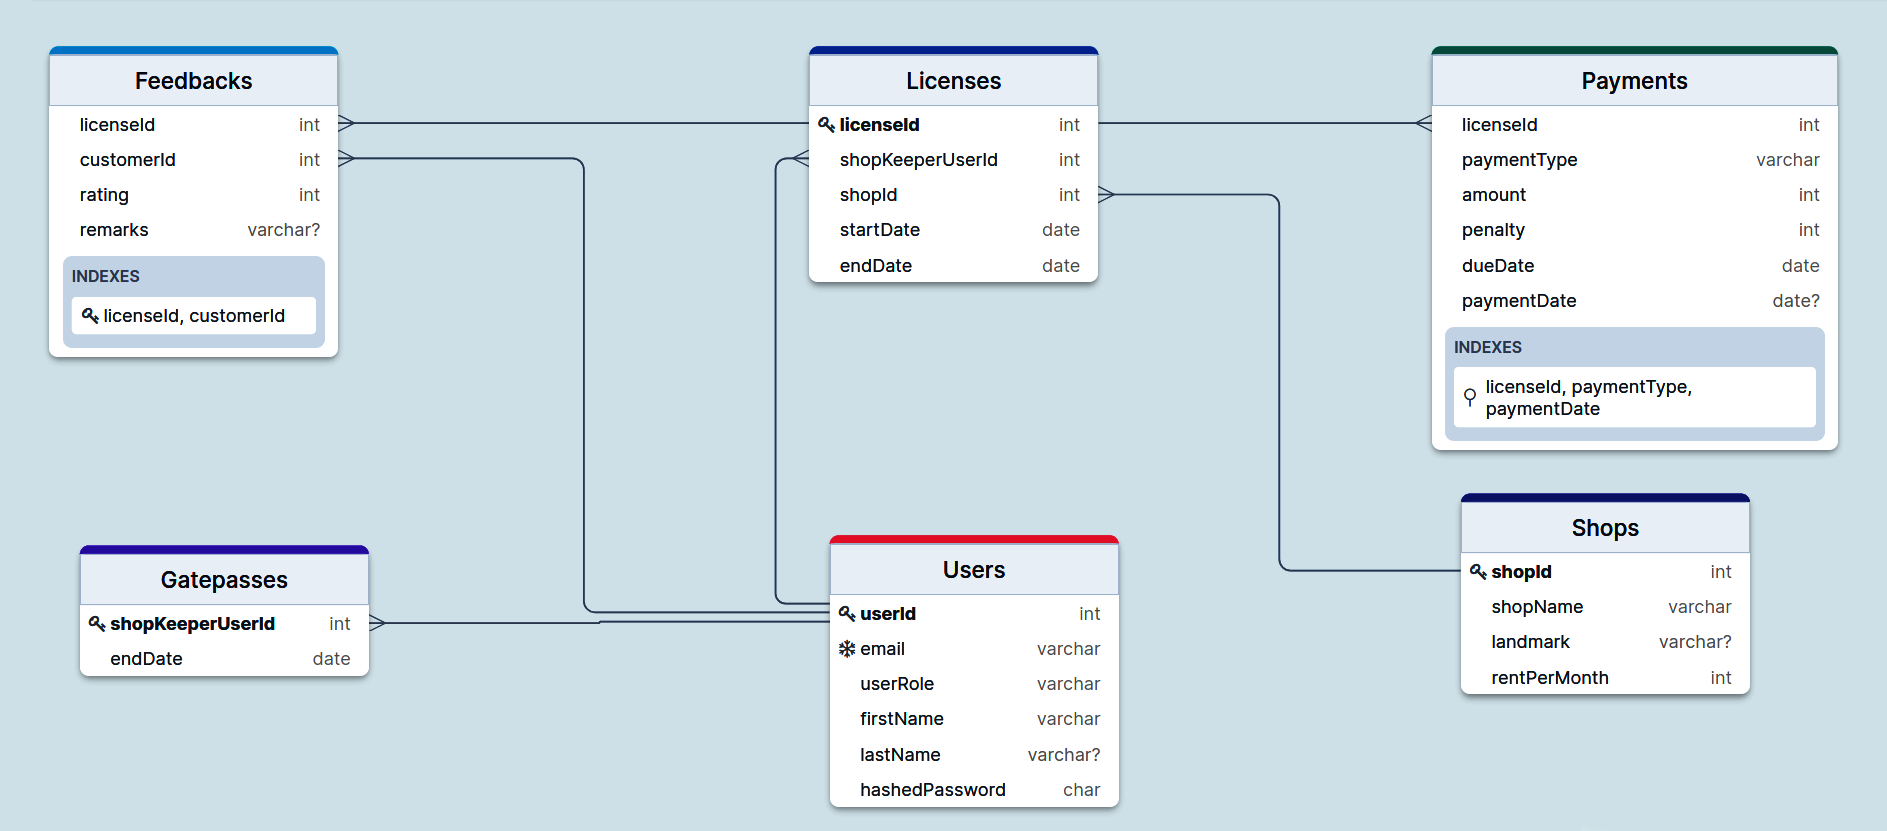Click the pin icon in Payments index entry
The height and width of the screenshot is (831, 1887).
pos(1470,398)
